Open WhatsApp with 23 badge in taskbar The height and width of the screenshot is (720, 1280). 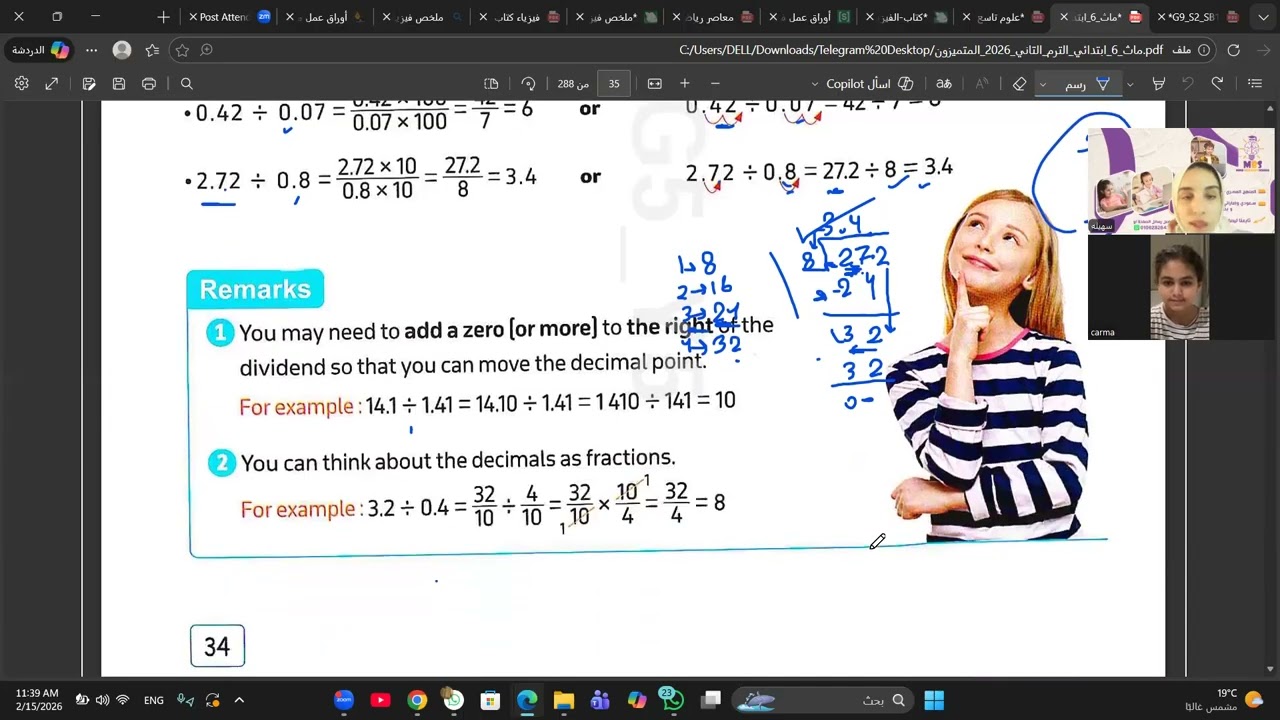coord(672,700)
